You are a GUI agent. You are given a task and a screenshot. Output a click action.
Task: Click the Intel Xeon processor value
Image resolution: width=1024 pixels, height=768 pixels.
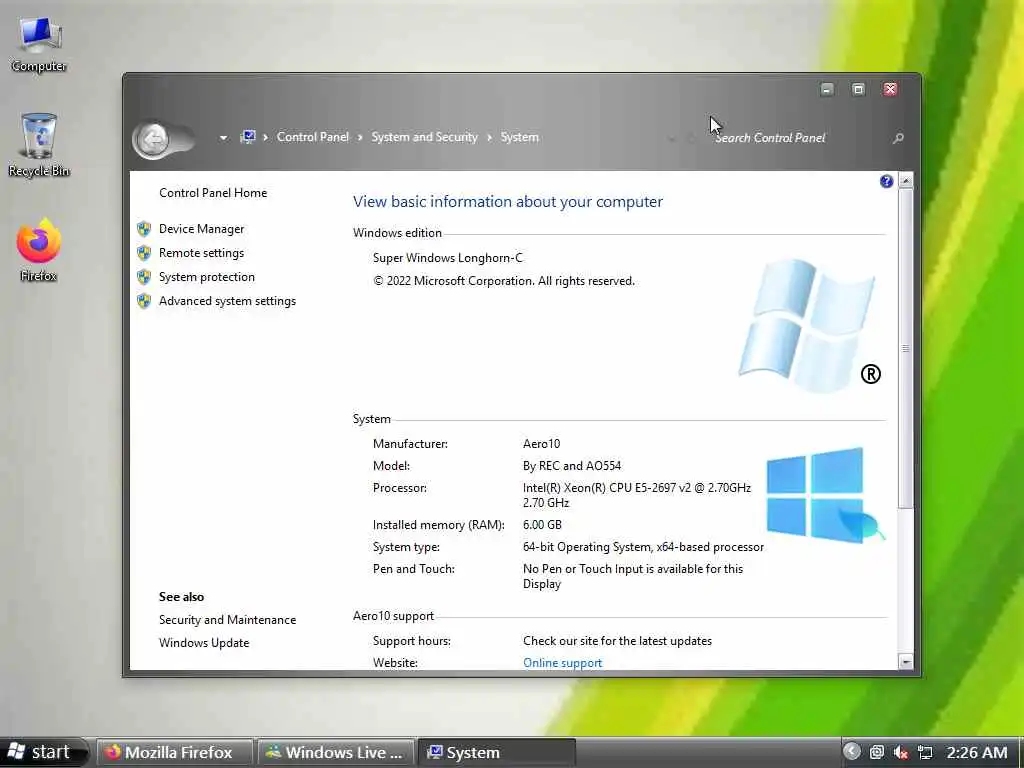(x=637, y=495)
